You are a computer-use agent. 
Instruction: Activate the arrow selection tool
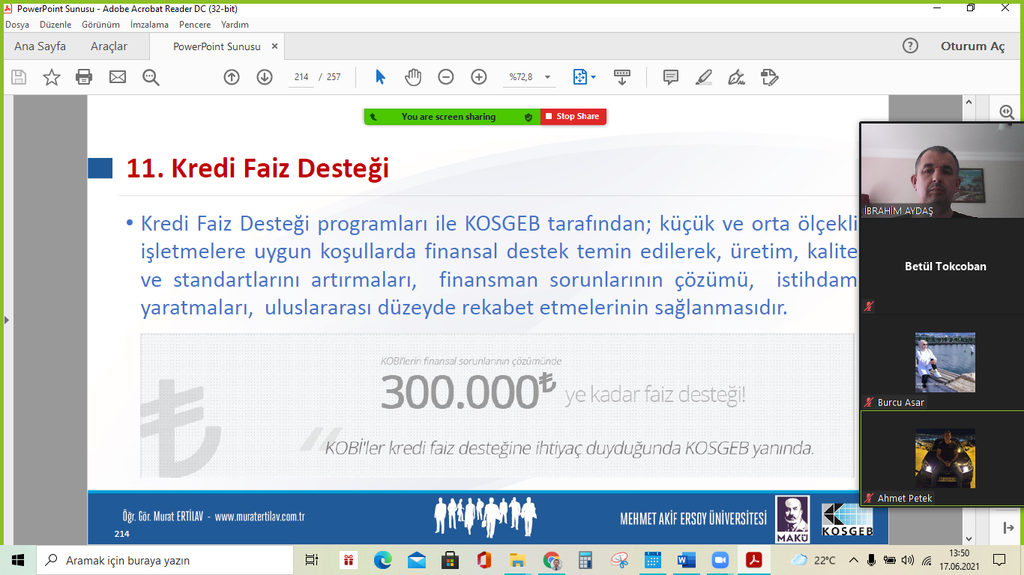click(380, 77)
